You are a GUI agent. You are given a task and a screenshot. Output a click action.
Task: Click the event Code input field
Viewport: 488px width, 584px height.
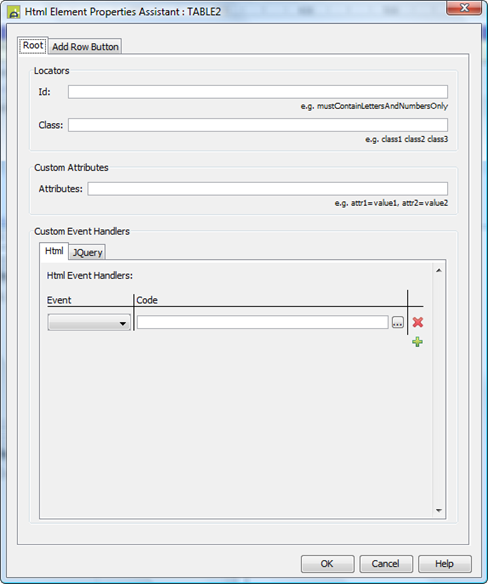click(263, 322)
